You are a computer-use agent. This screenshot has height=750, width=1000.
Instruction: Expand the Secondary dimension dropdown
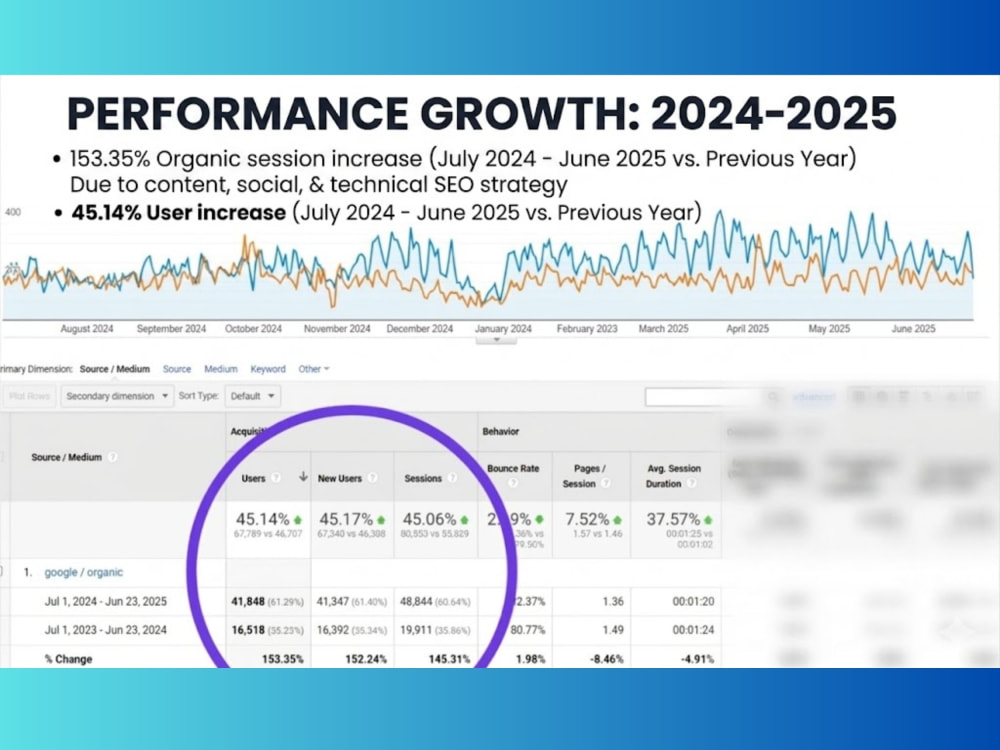(117, 396)
